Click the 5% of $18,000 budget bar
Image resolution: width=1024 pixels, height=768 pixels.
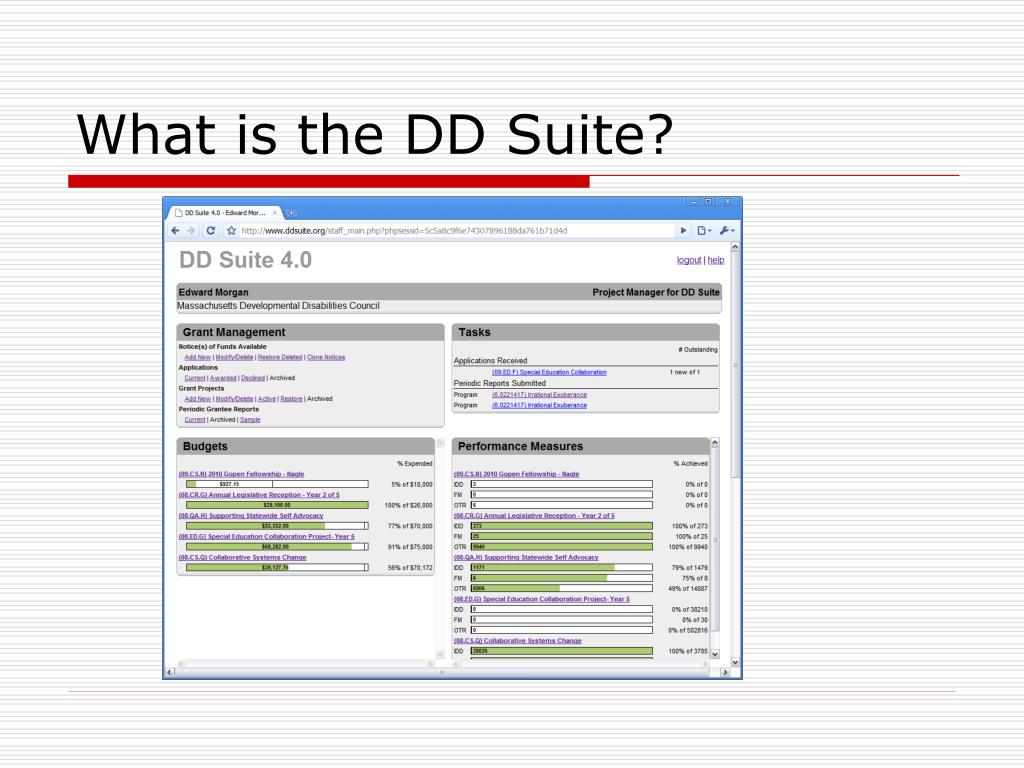click(x=277, y=485)
